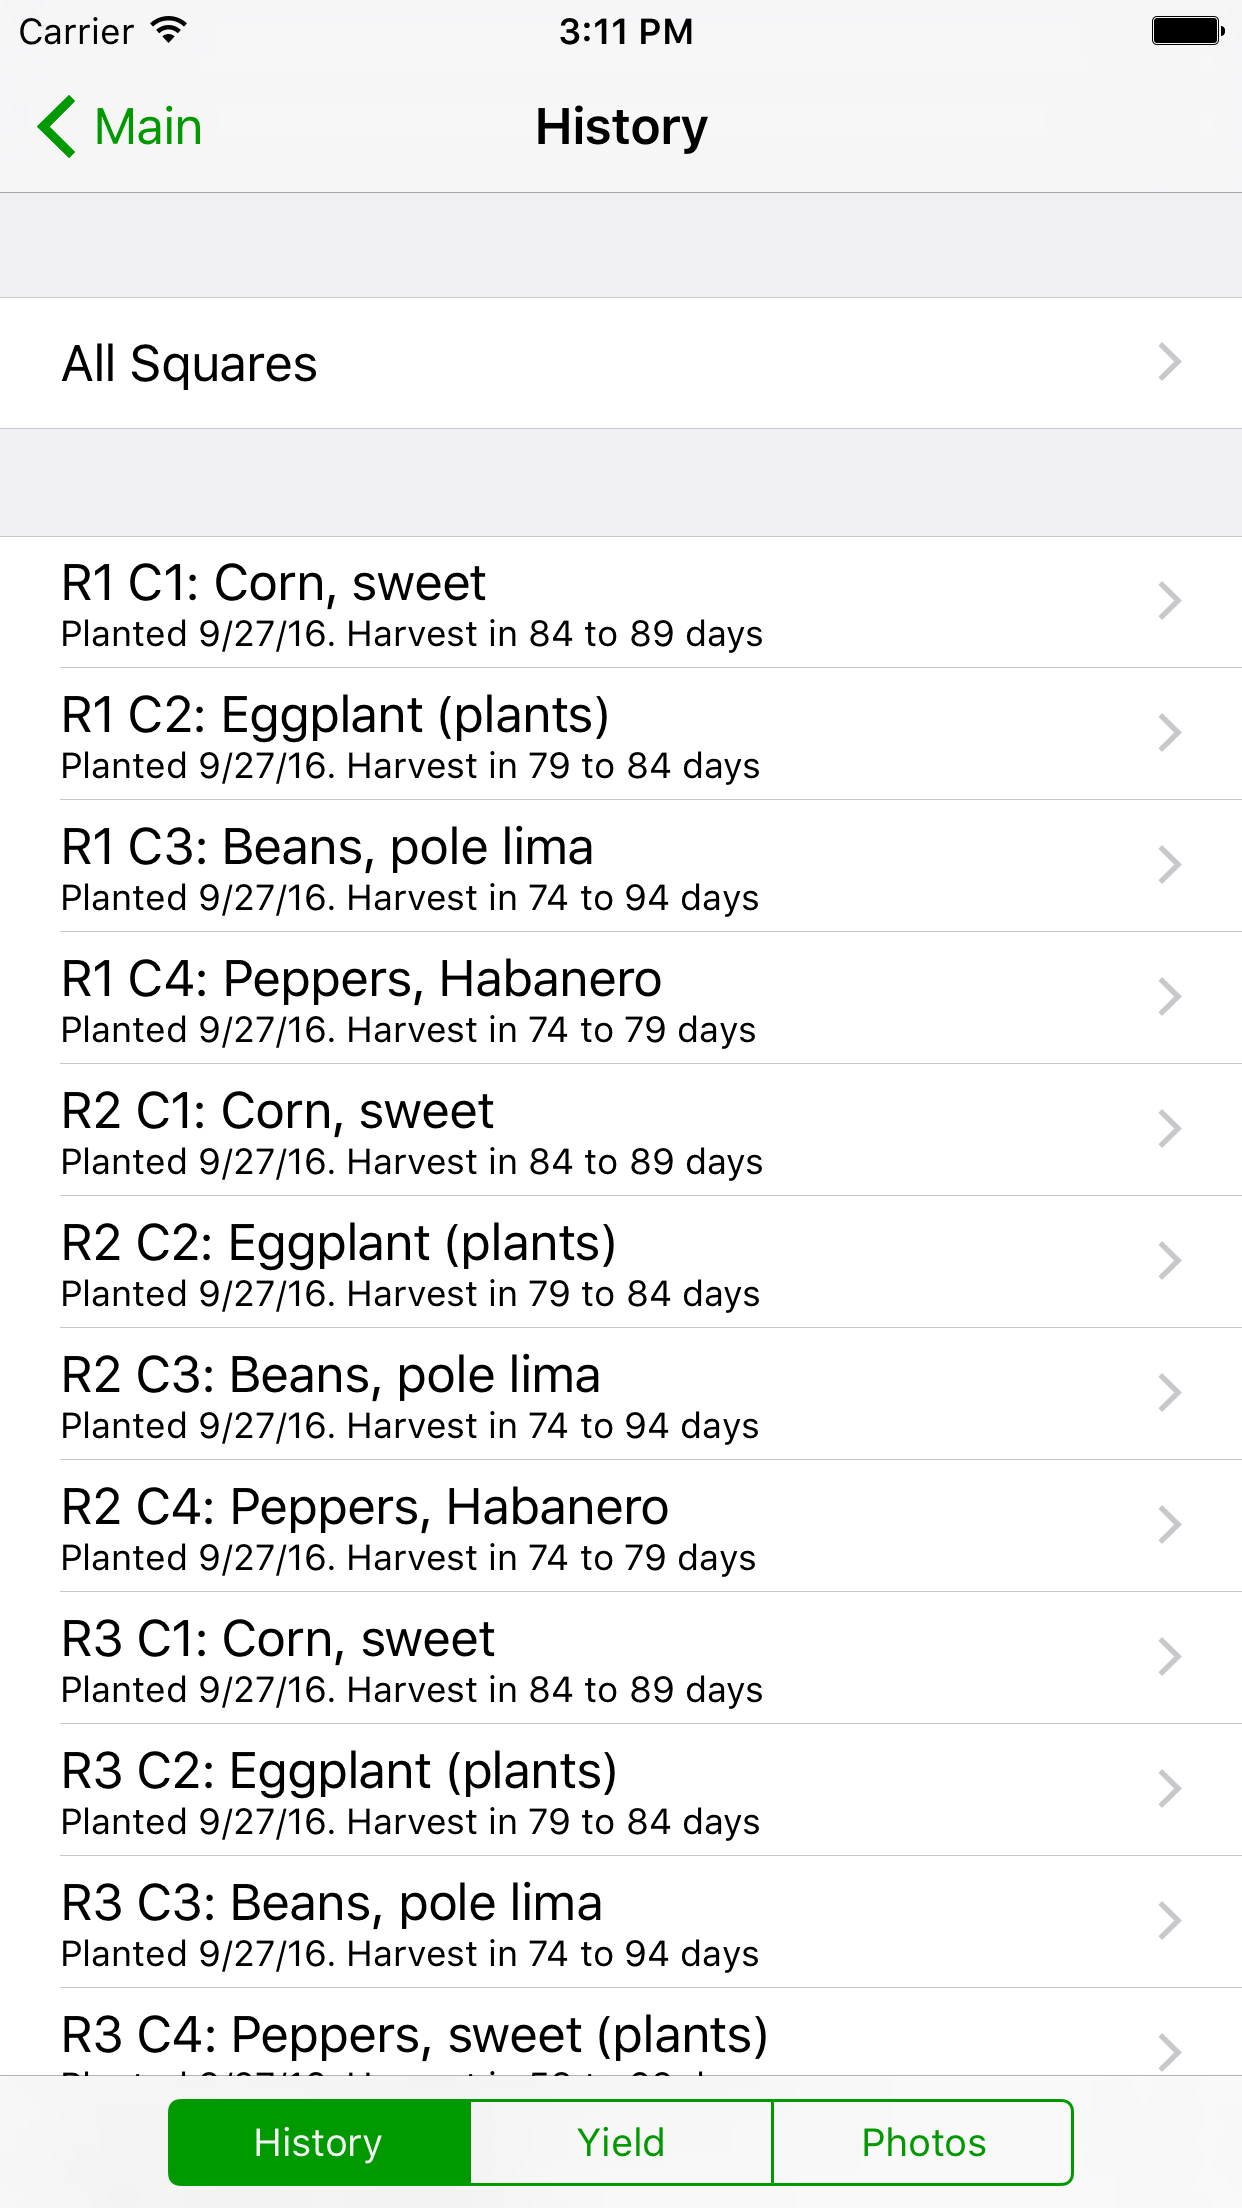This screenshot has width=1242, height=2208.
Task: Go back to Main screen
Action: pos(122,127)
